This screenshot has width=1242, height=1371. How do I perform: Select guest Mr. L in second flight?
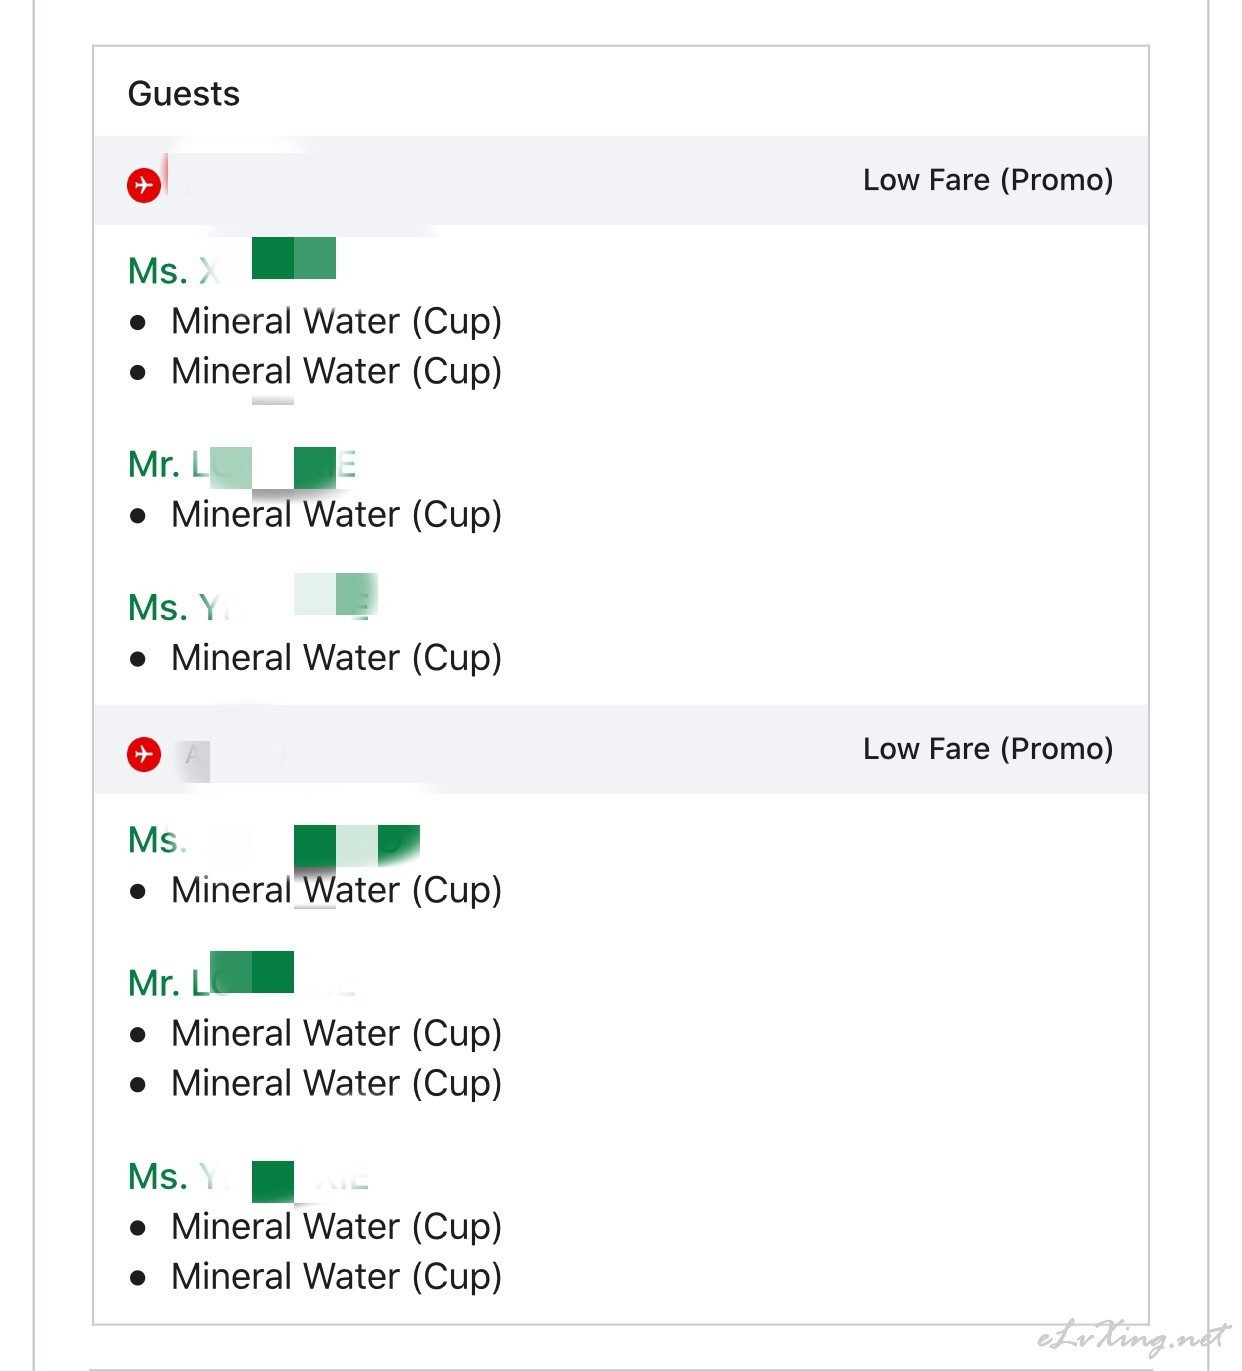[242, 976]
